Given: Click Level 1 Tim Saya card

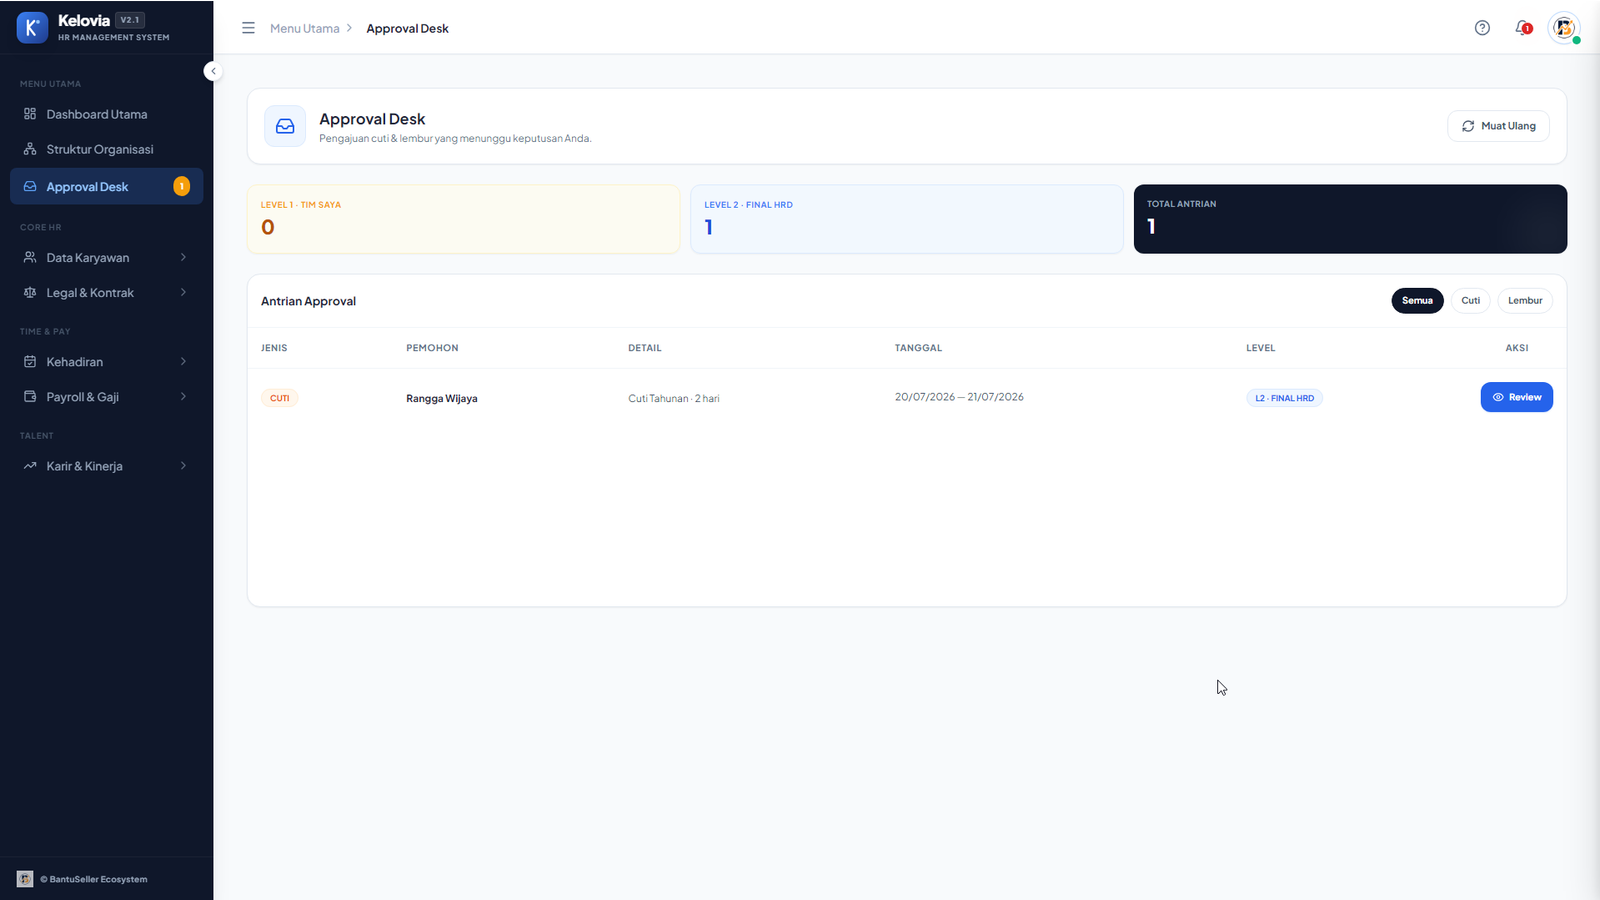Looking at the screenshot, I should pyautogui.click(x=463, y=219).
